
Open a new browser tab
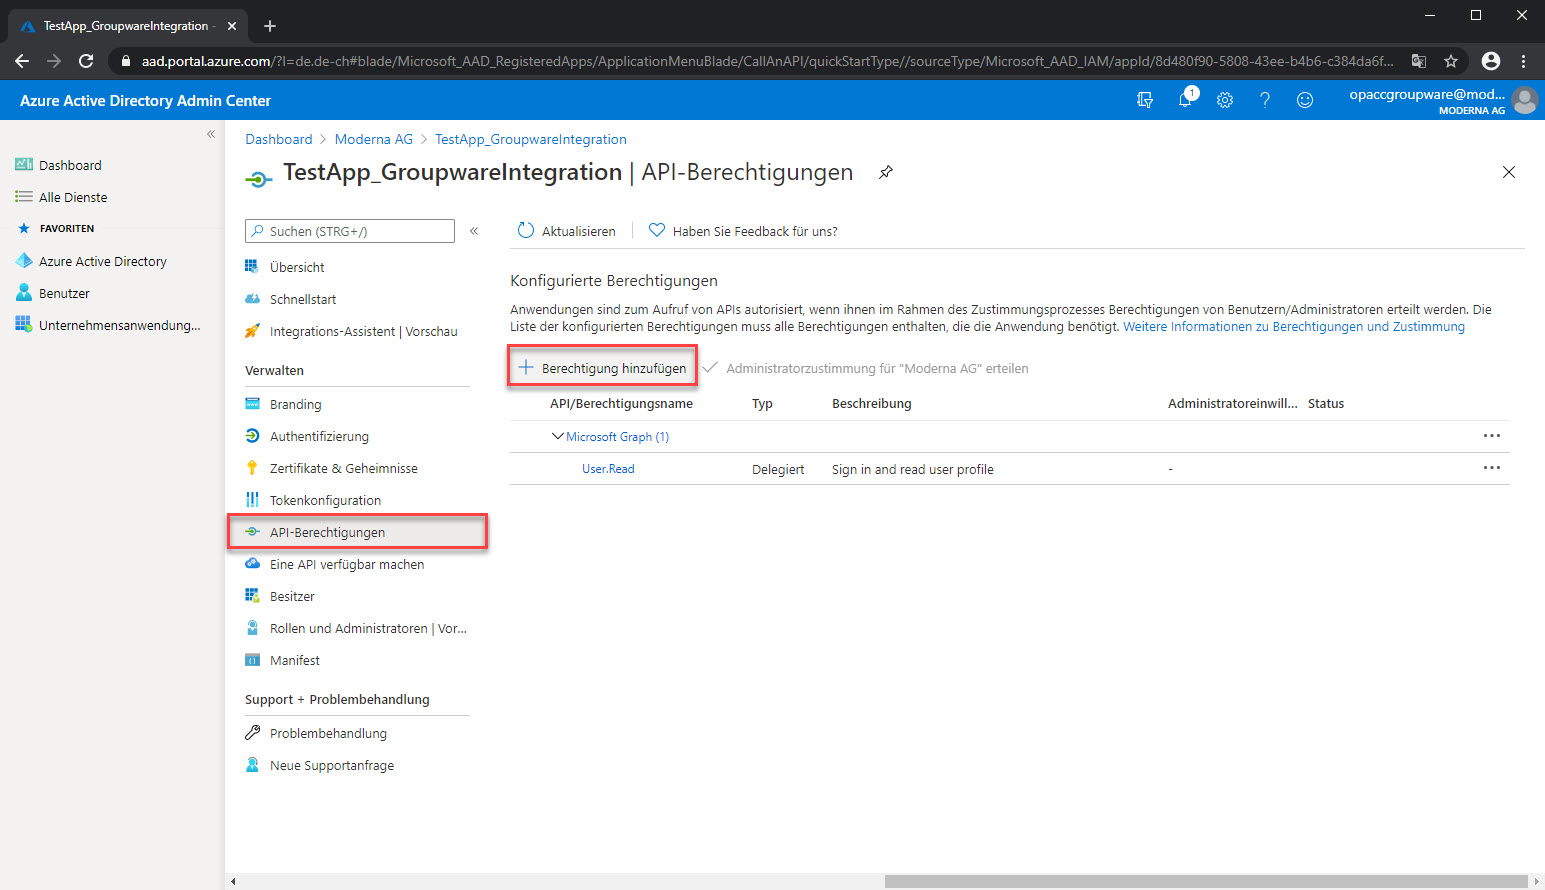[x=270, y=26]
